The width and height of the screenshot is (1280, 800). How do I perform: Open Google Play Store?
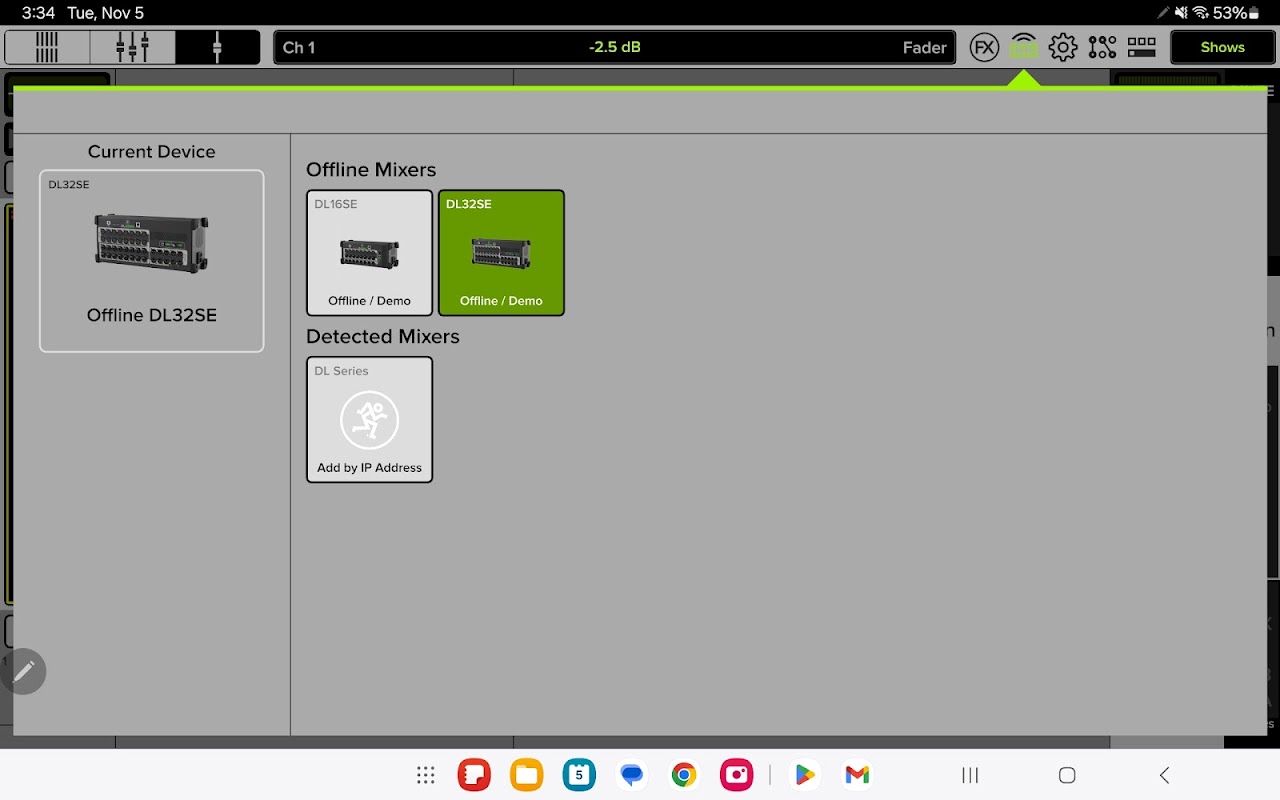[804, 775]
